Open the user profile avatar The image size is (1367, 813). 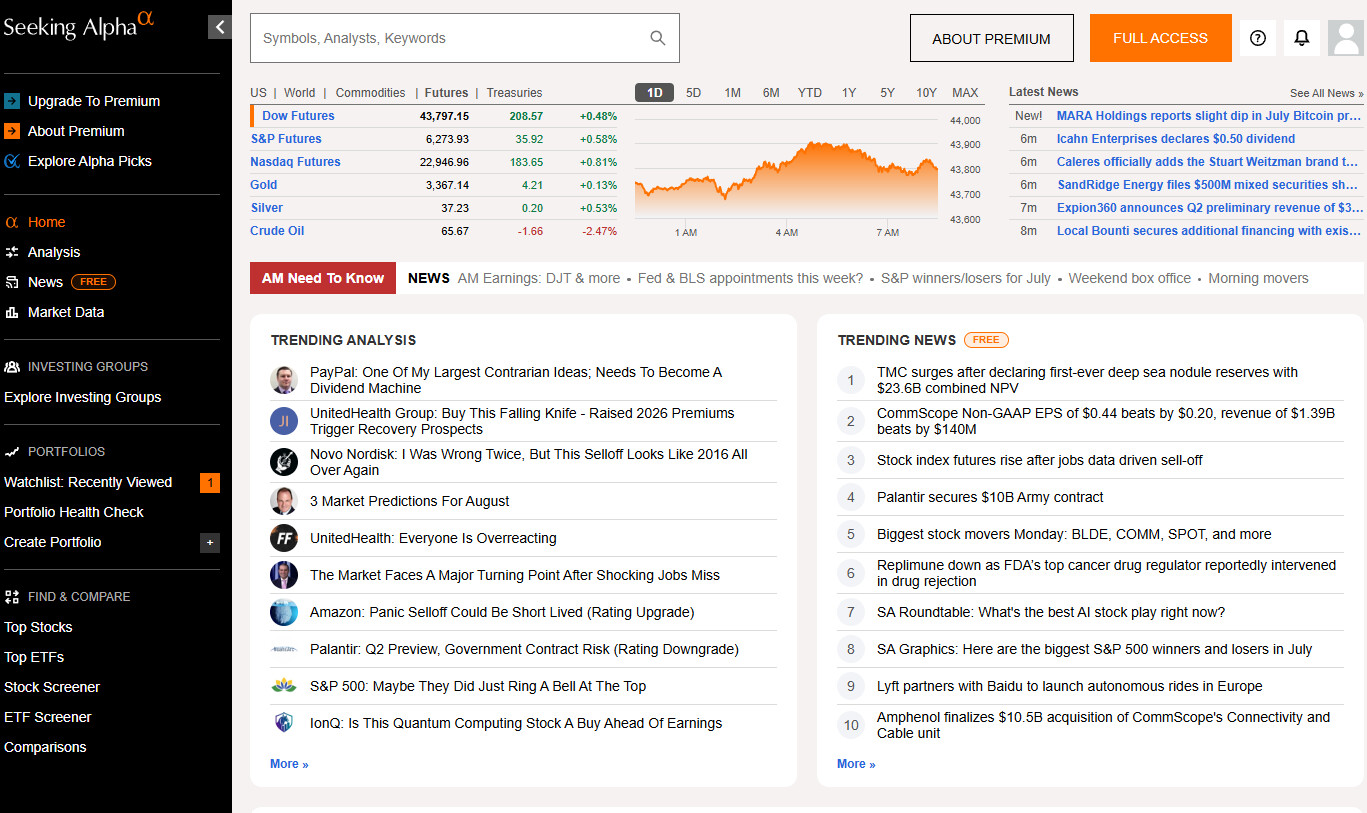[1346, 38]
